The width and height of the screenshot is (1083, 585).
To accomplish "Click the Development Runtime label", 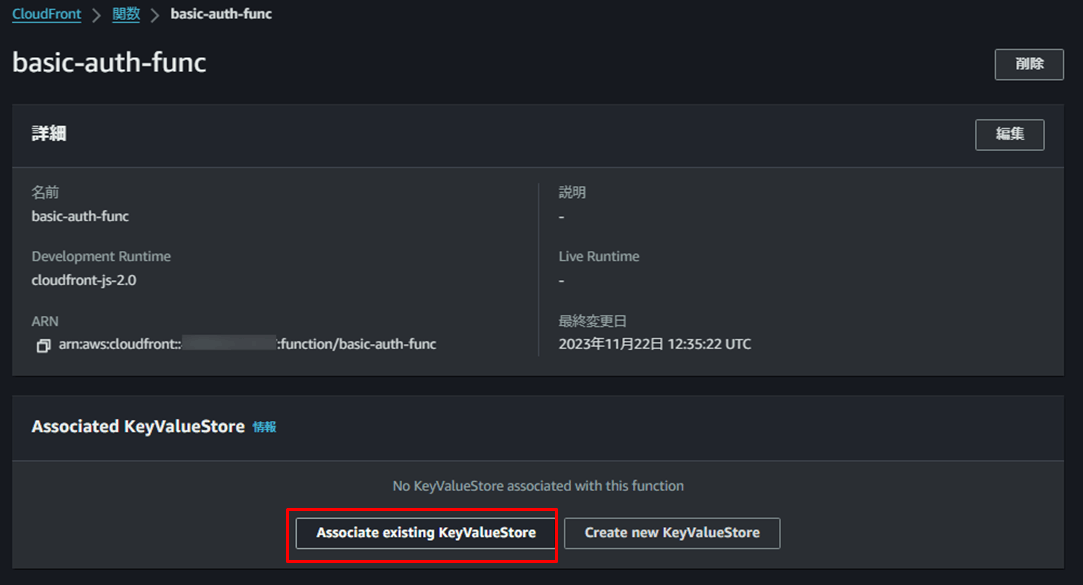I will coord(101,256).
